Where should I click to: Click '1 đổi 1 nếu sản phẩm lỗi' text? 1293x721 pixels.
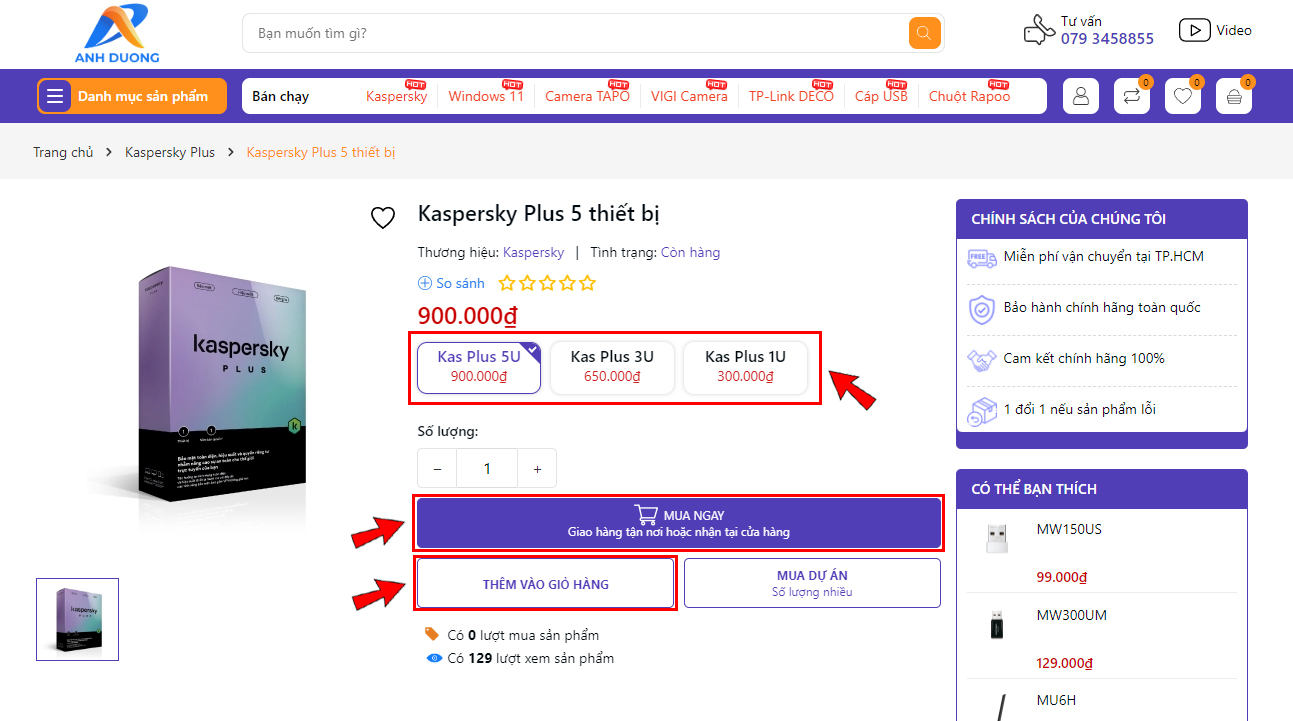click(x=1080, y=409)
